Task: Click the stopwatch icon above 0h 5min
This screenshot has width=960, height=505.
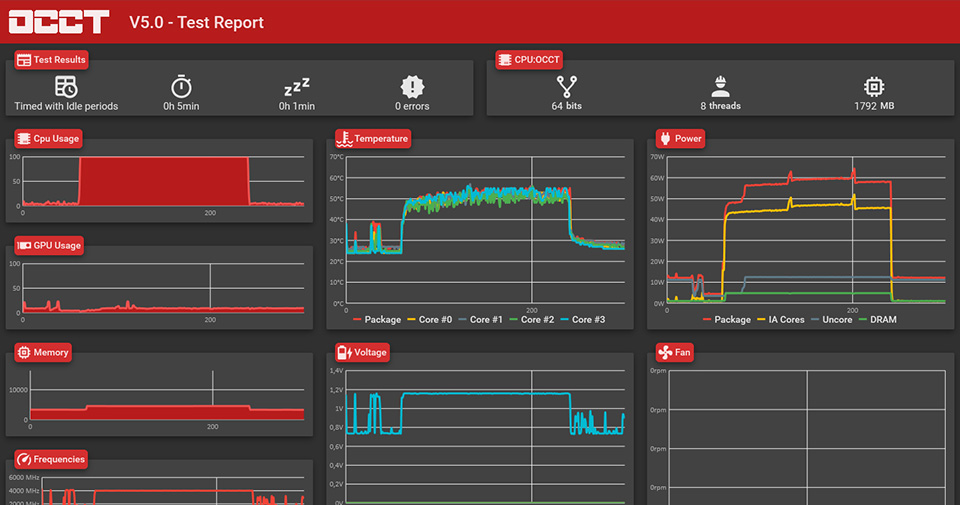Action: coord(181,87)
